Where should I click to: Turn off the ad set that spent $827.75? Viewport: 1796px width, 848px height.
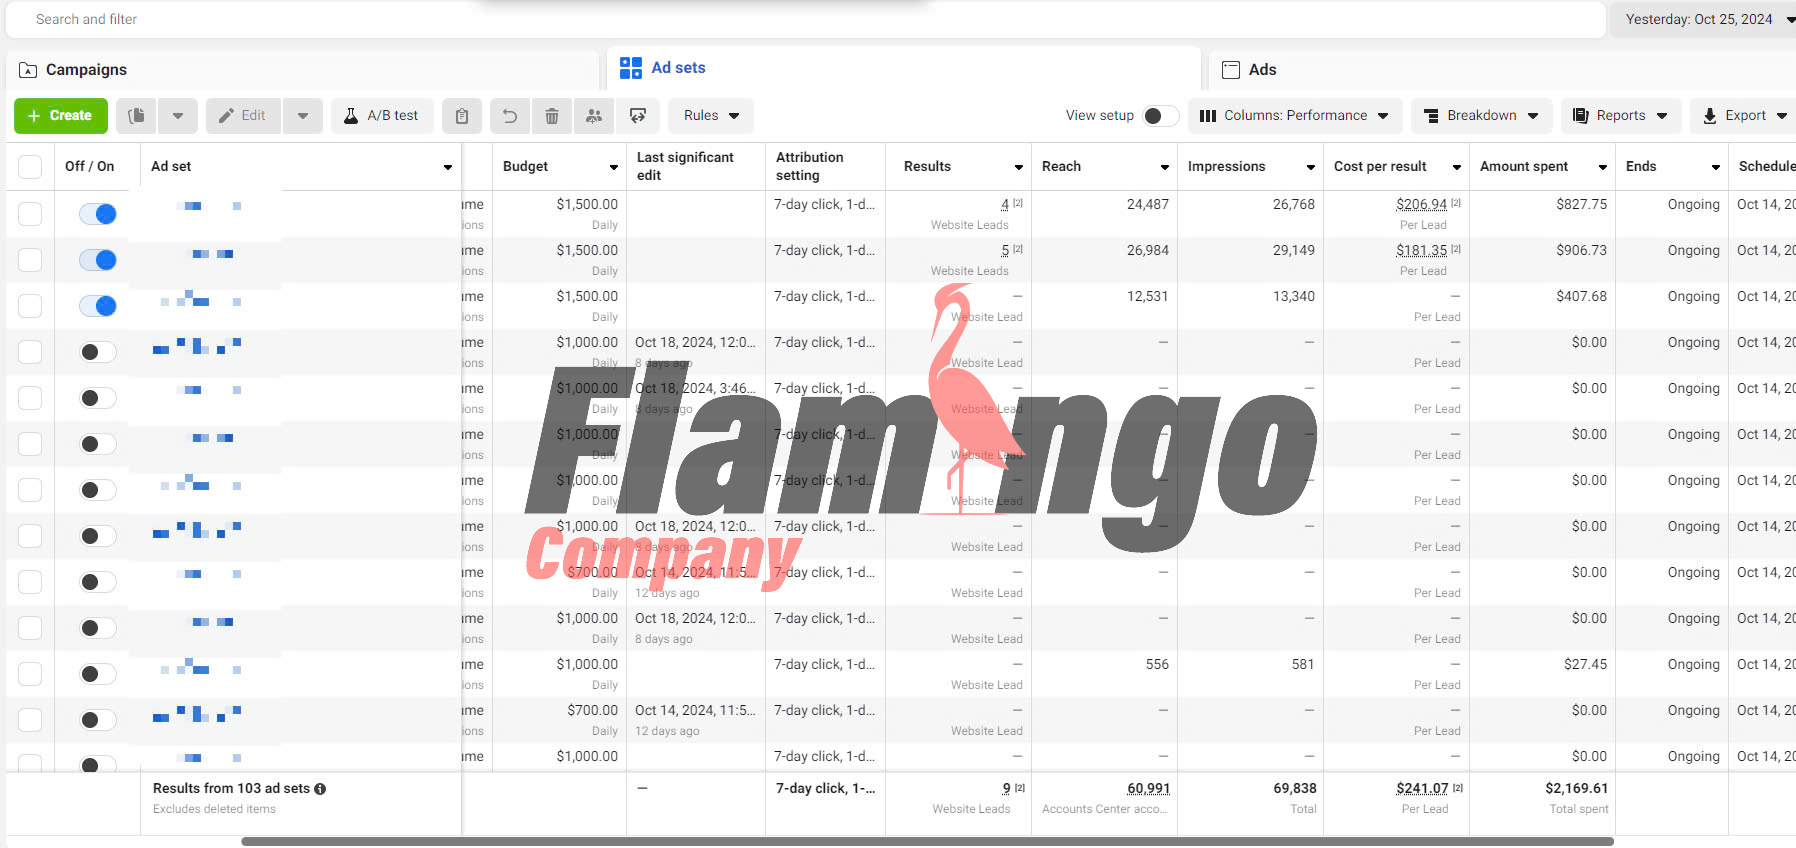(98, 214)
